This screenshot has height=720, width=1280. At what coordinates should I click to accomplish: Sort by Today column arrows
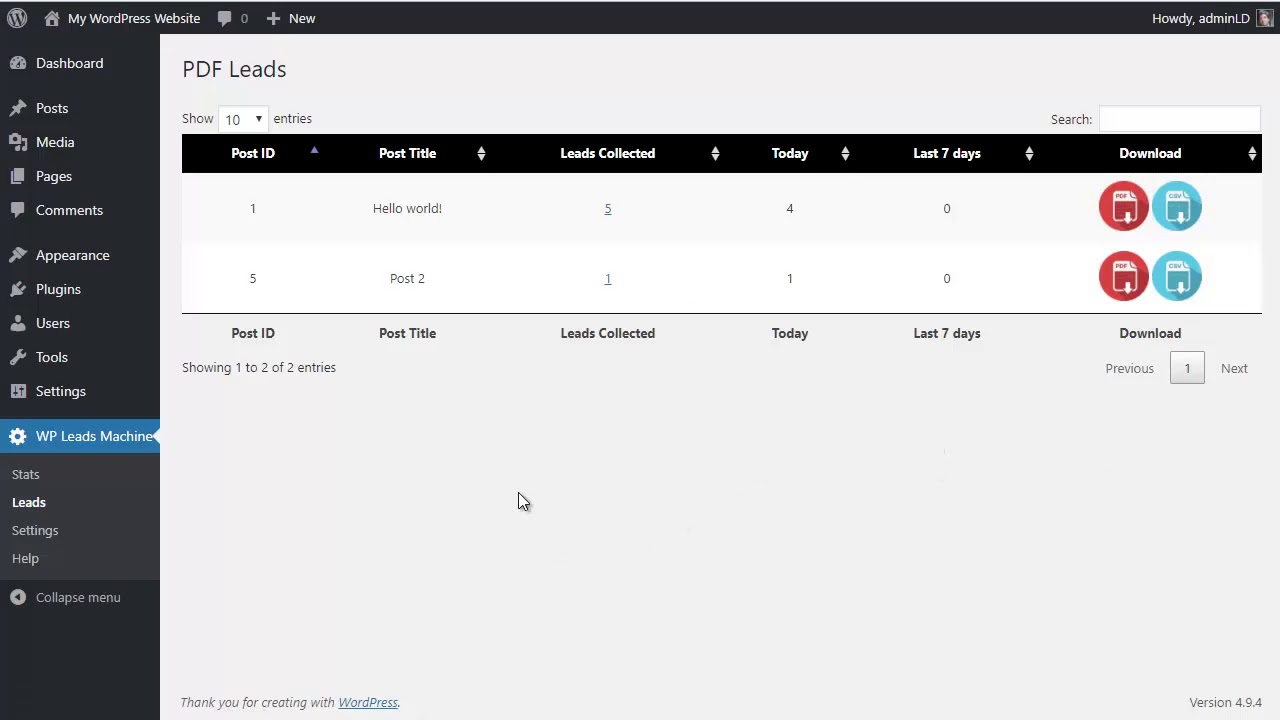point(845,153)
